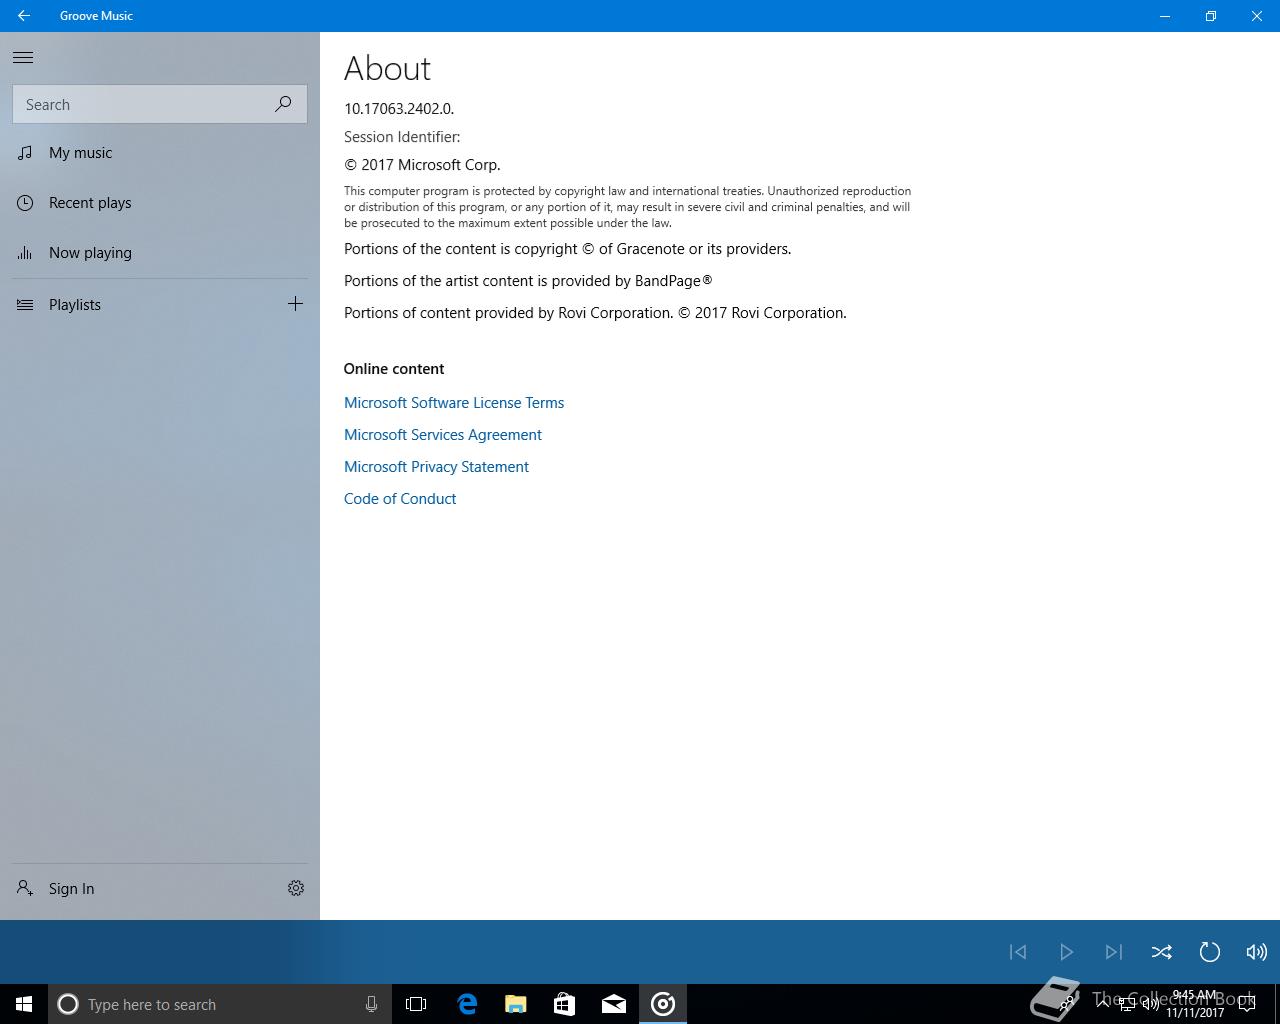Open network status tray icon
The width and height of the screenshot is (1280, 1024).
tap(1126, 1004)
